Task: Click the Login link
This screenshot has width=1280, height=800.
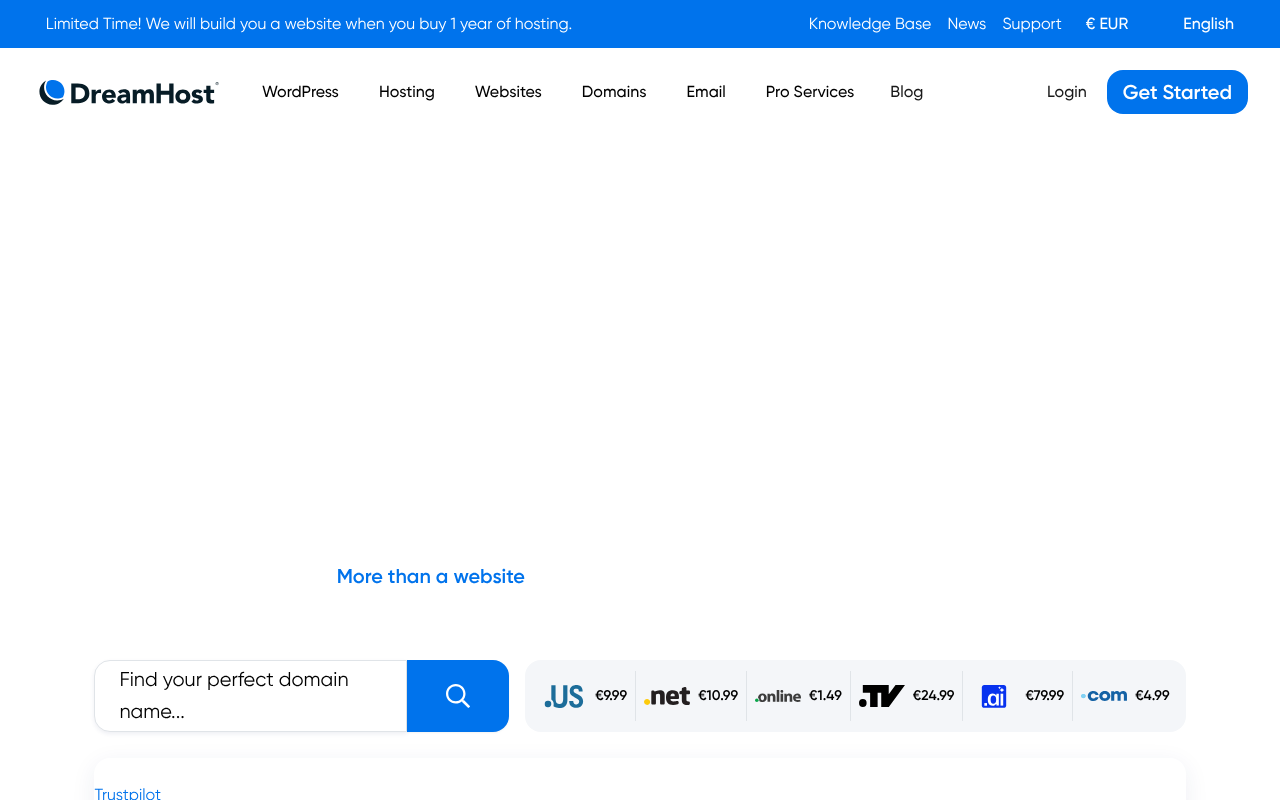Action: coord(1067,92)
